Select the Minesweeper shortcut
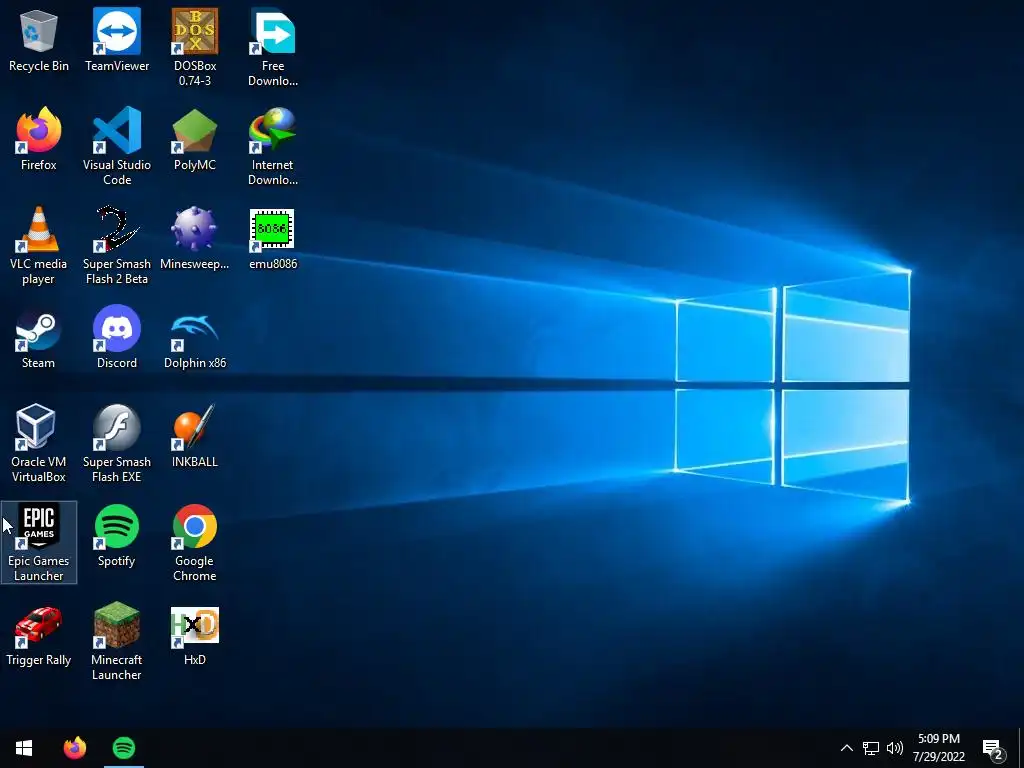This screenshot has height=768, width=1024. coord(195,239)
